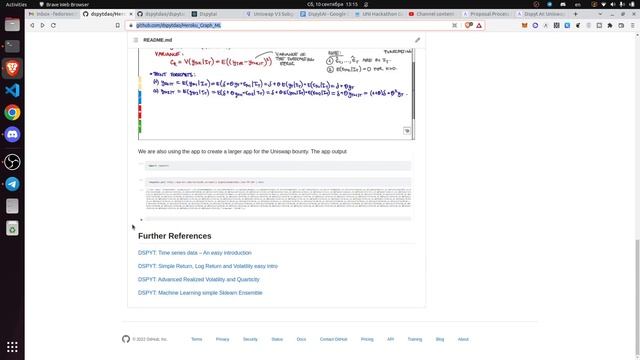Viewport: 640px width, 360px height.
Task: Switch to the Proposal Process tab
Action: click(487, 14)
